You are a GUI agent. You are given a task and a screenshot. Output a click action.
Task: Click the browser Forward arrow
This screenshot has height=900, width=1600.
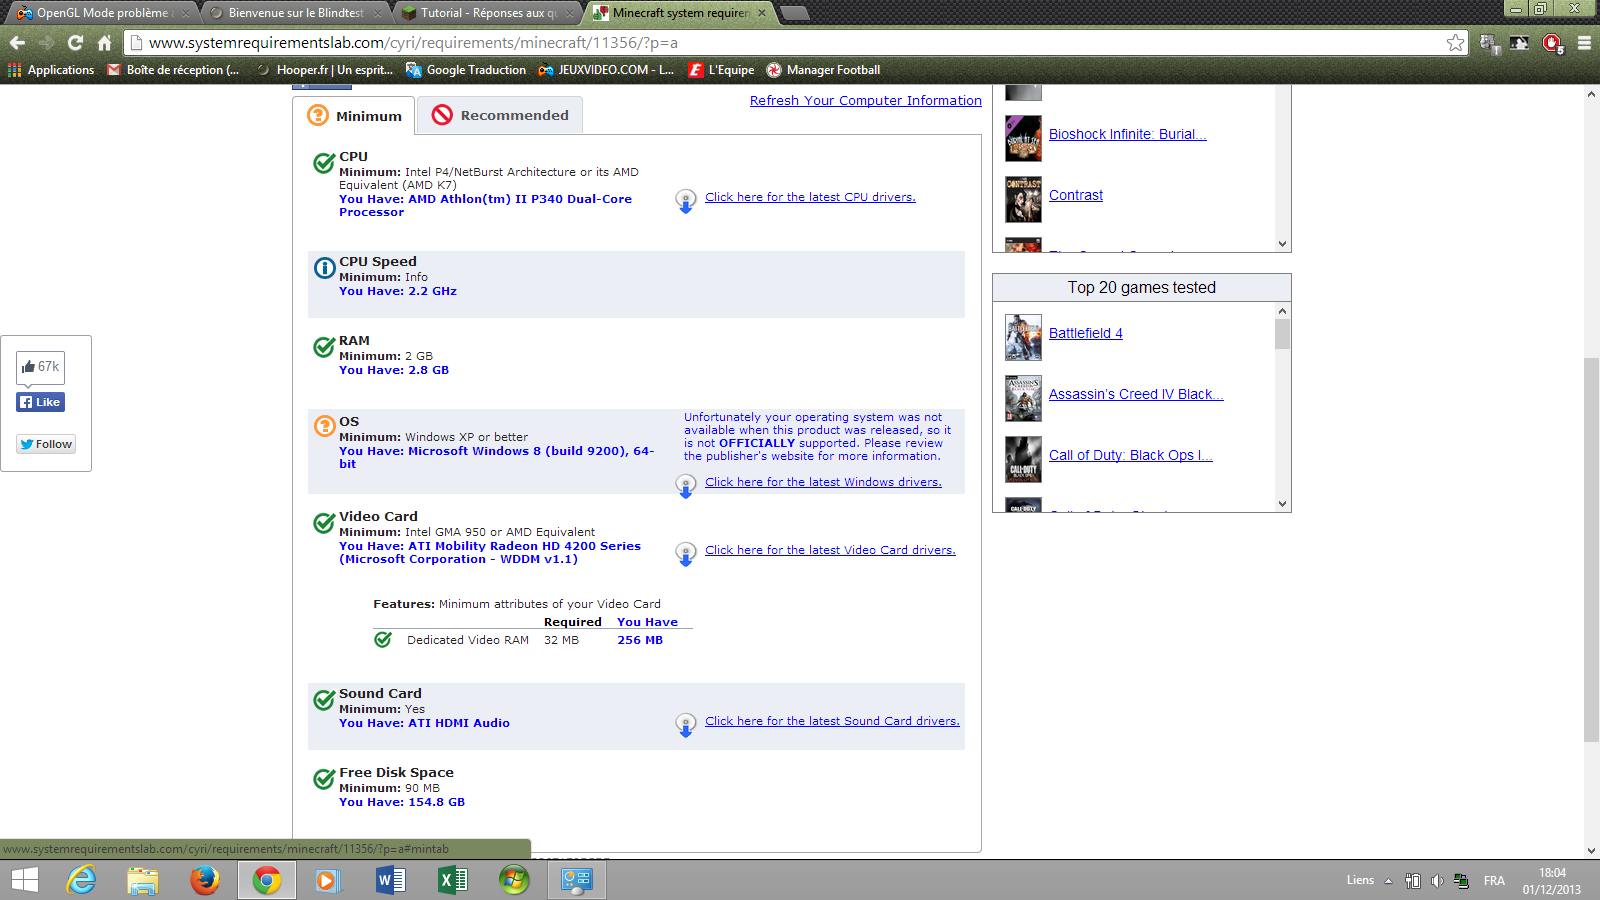46,43
